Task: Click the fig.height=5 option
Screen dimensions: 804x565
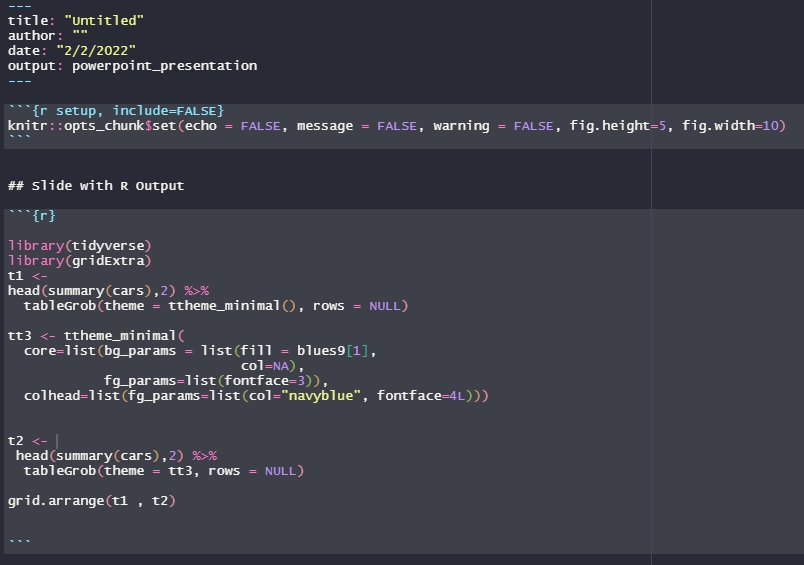Action: pyautogui.click(x=618, y=126)
